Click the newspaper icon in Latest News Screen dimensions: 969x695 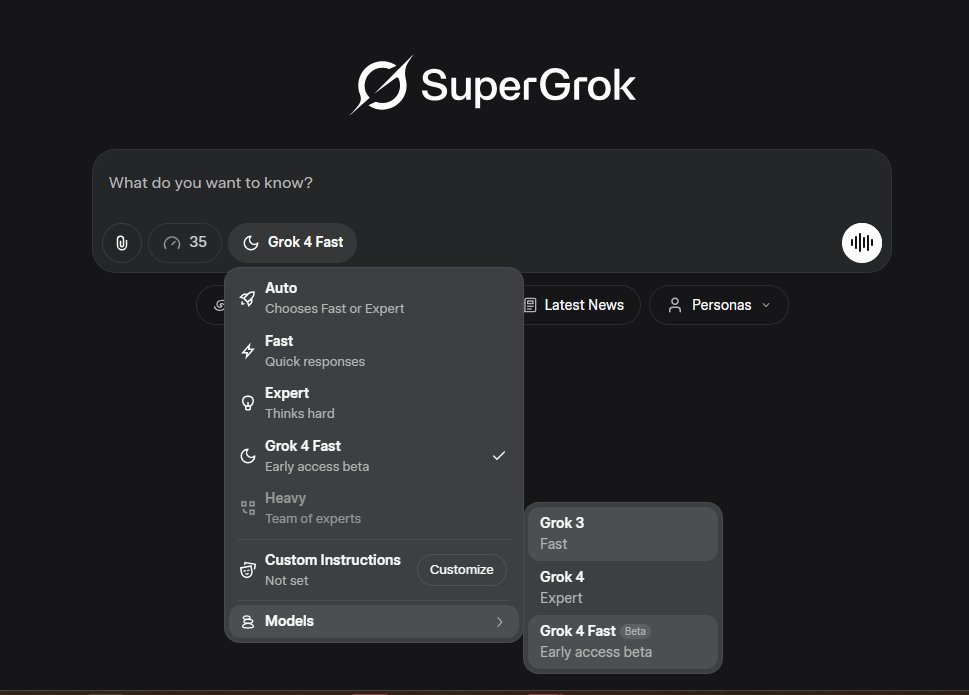coord(530,305)
